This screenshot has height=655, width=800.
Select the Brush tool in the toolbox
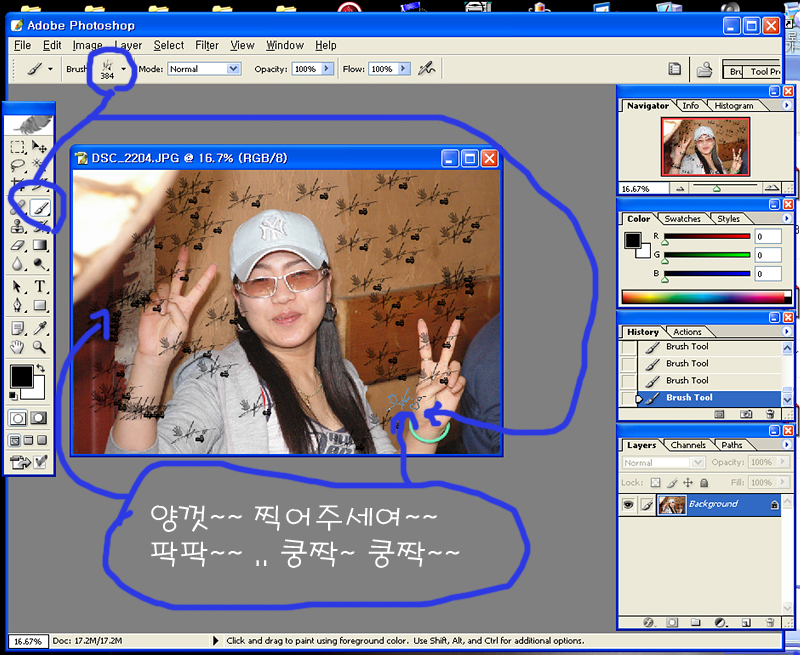tap(40, 208)
